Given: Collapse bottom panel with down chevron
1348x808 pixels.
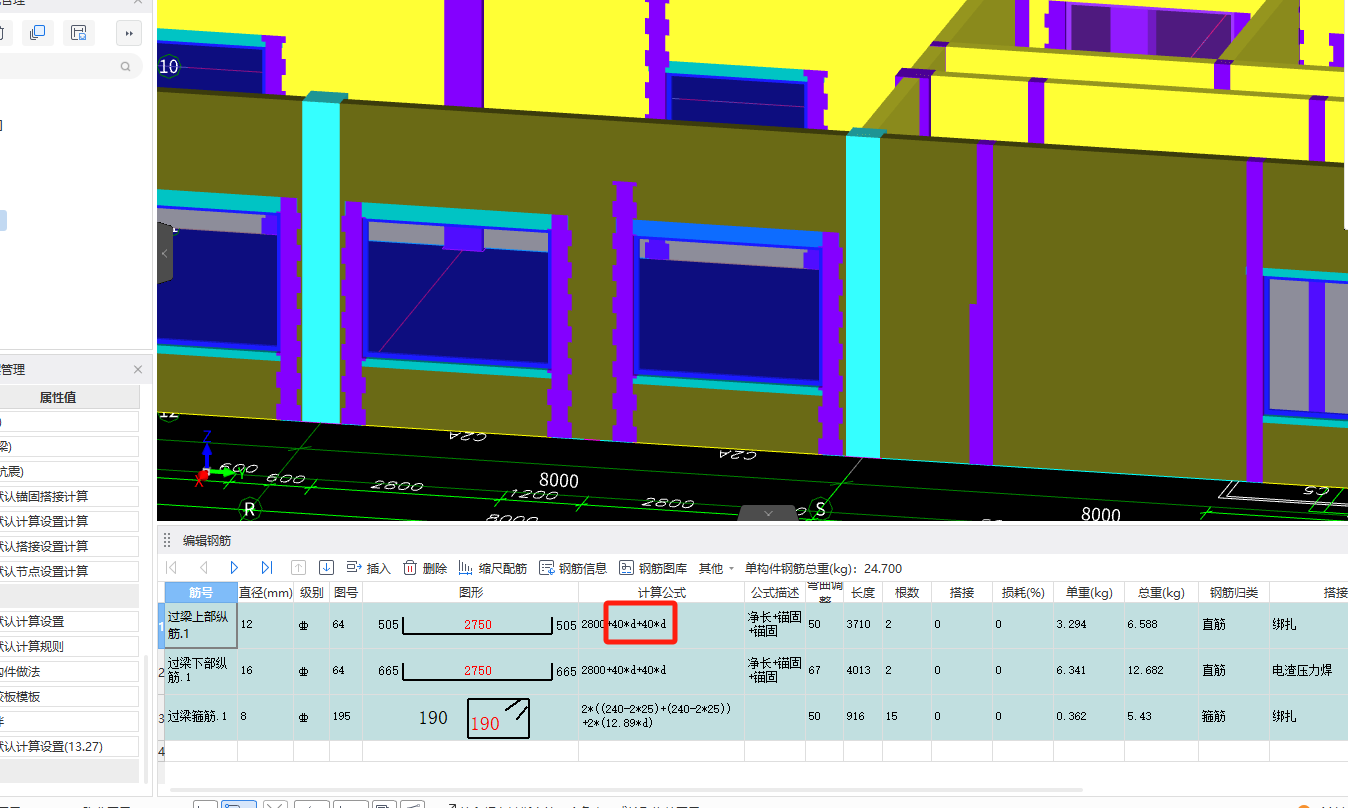Looking at the screenshot, I should point(768,512).
